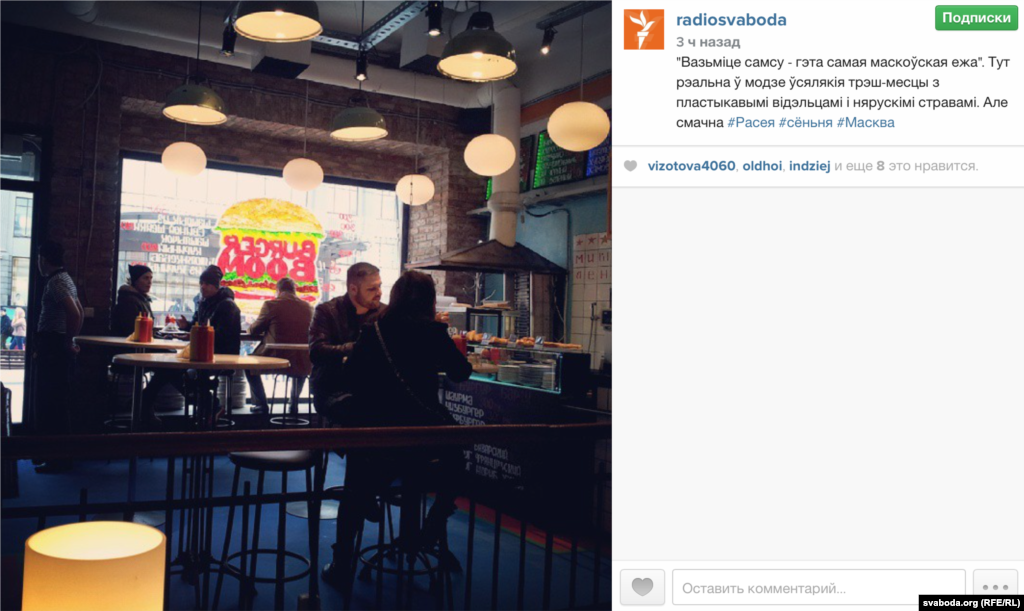Open the radiosvaboda username link
Image resolution: width=1024 pixels, height=611 pixels.
(731, 20)
